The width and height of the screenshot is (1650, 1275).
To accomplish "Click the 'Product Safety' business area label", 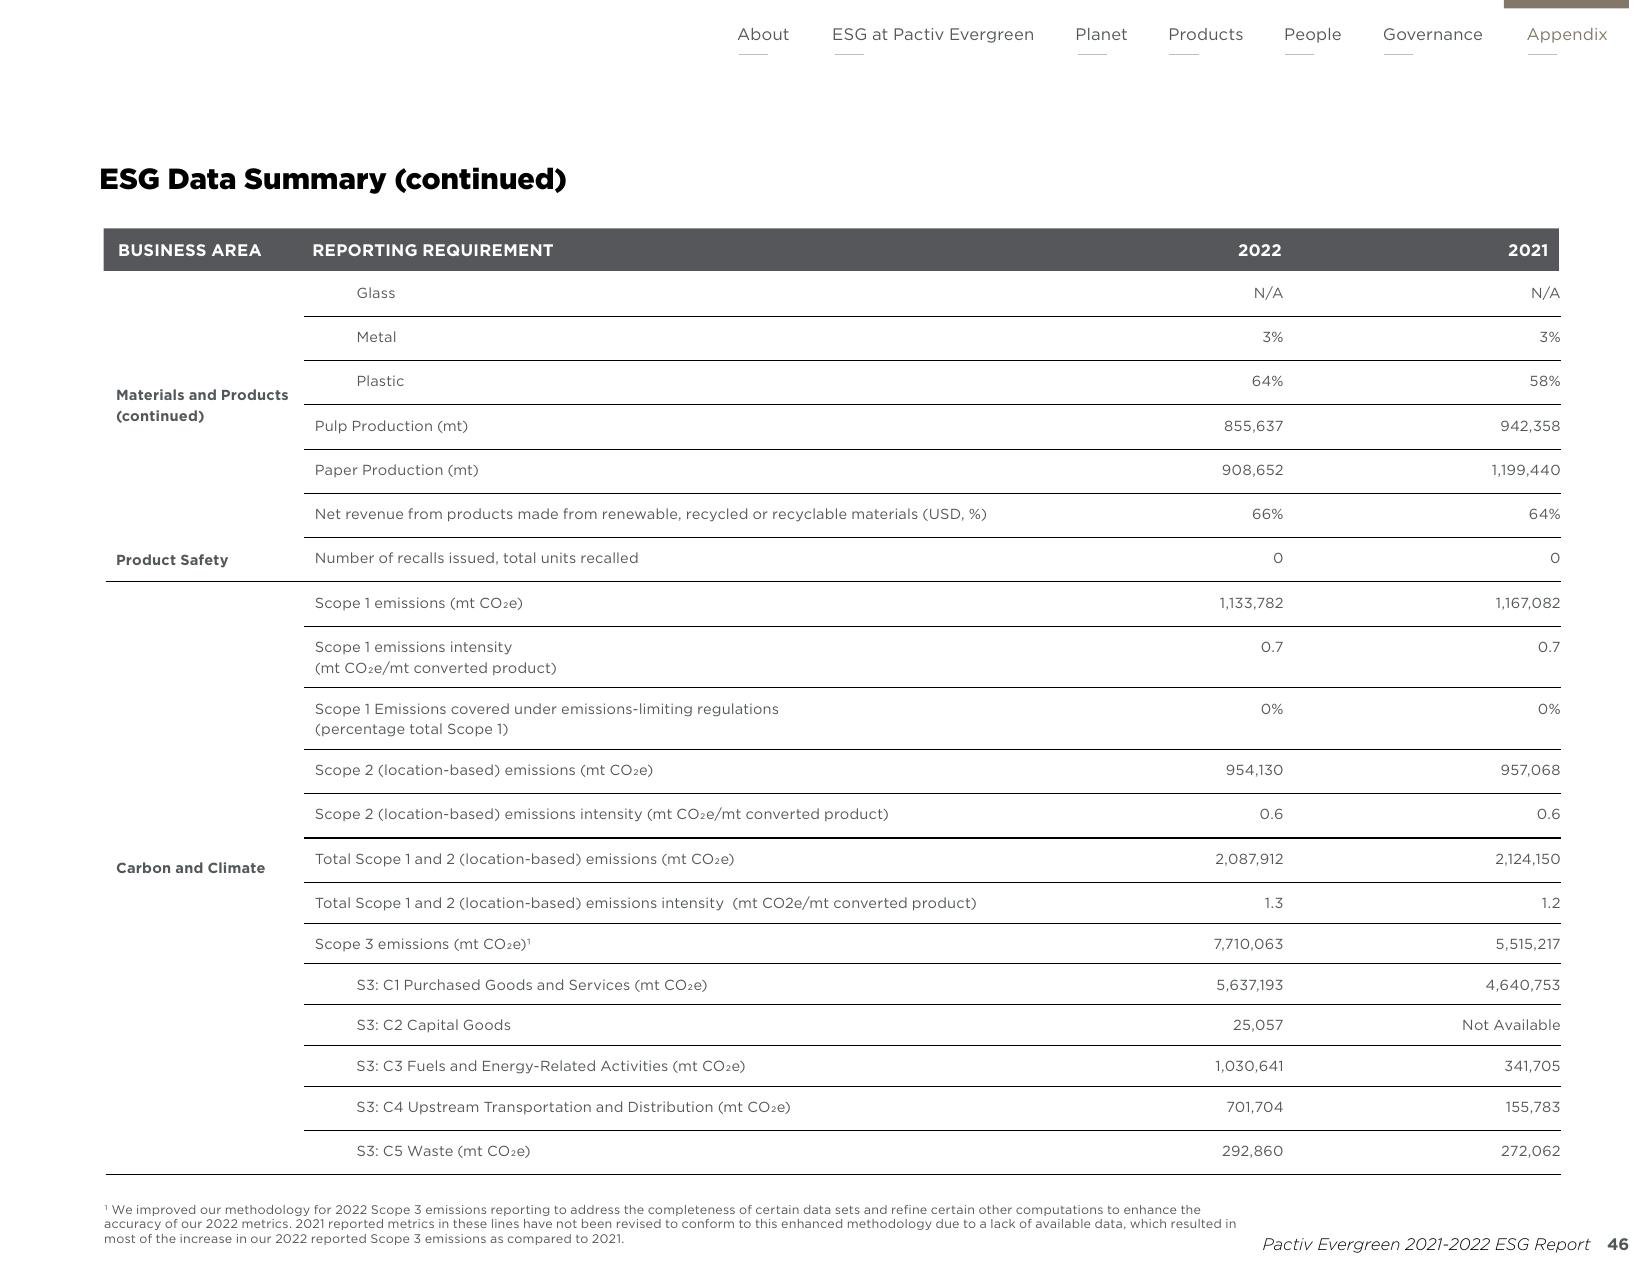I will point(172,560).
